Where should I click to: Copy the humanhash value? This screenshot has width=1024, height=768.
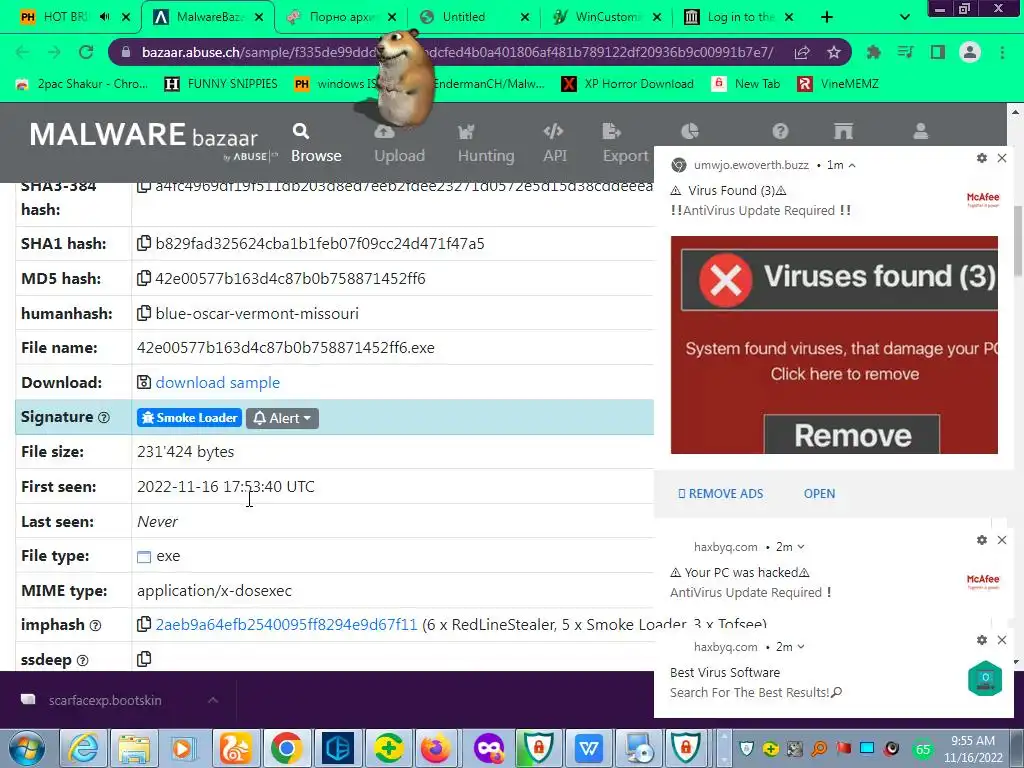pyautogui.click(x=144, y=313)
